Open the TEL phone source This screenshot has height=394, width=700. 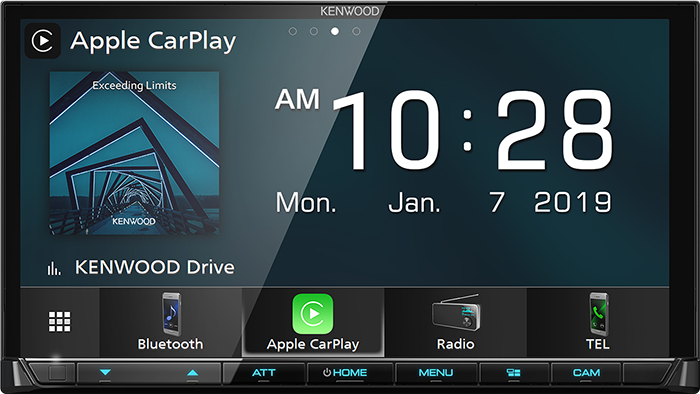[598, 322]
